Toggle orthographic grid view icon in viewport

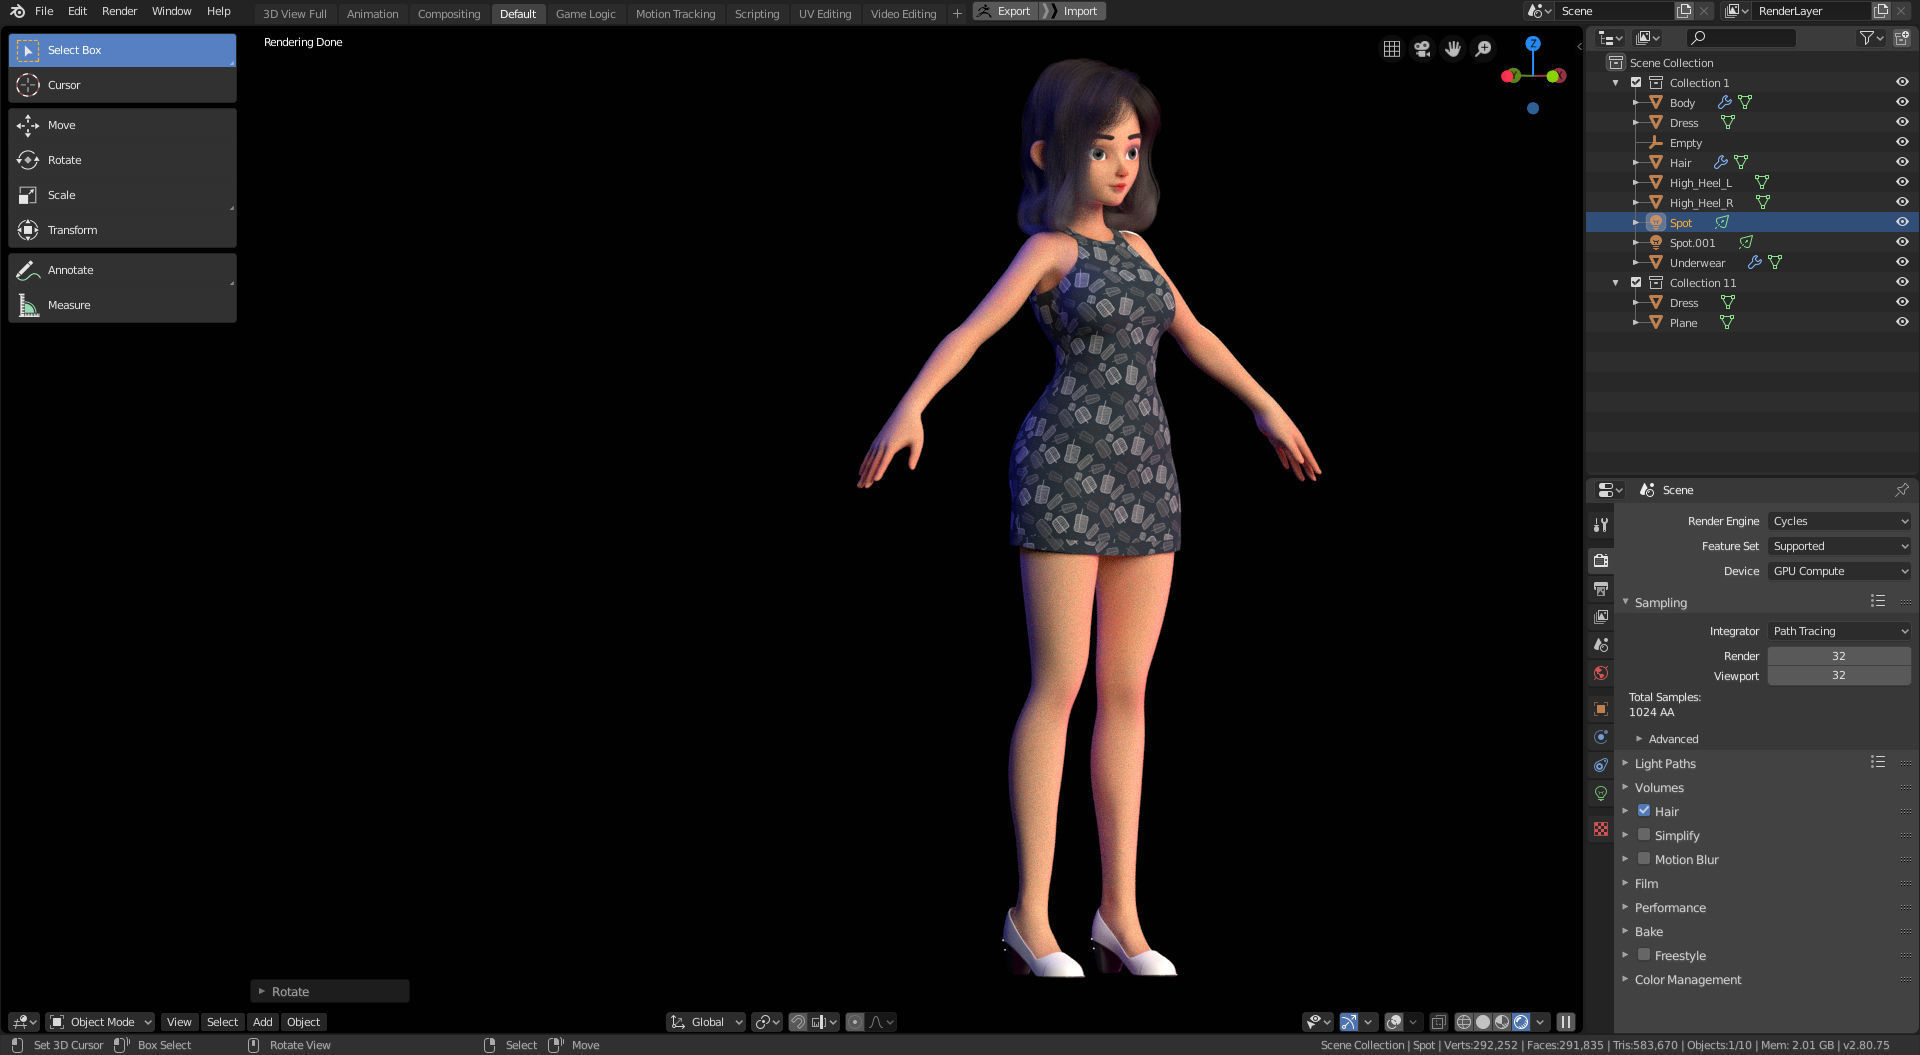point(1391,49)
